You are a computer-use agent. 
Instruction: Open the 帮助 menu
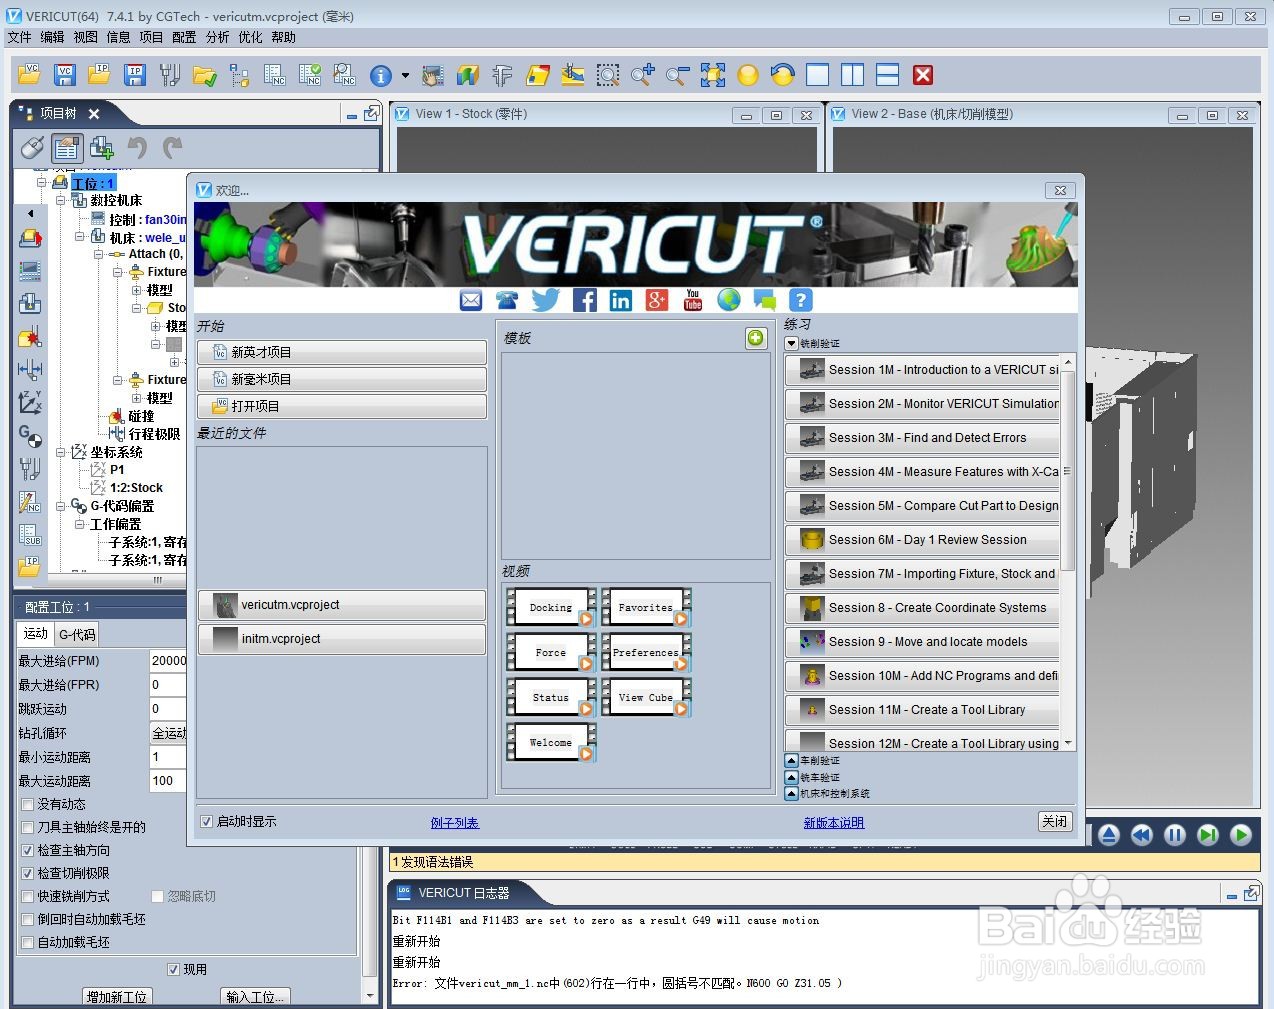click(x=283, y=37)
